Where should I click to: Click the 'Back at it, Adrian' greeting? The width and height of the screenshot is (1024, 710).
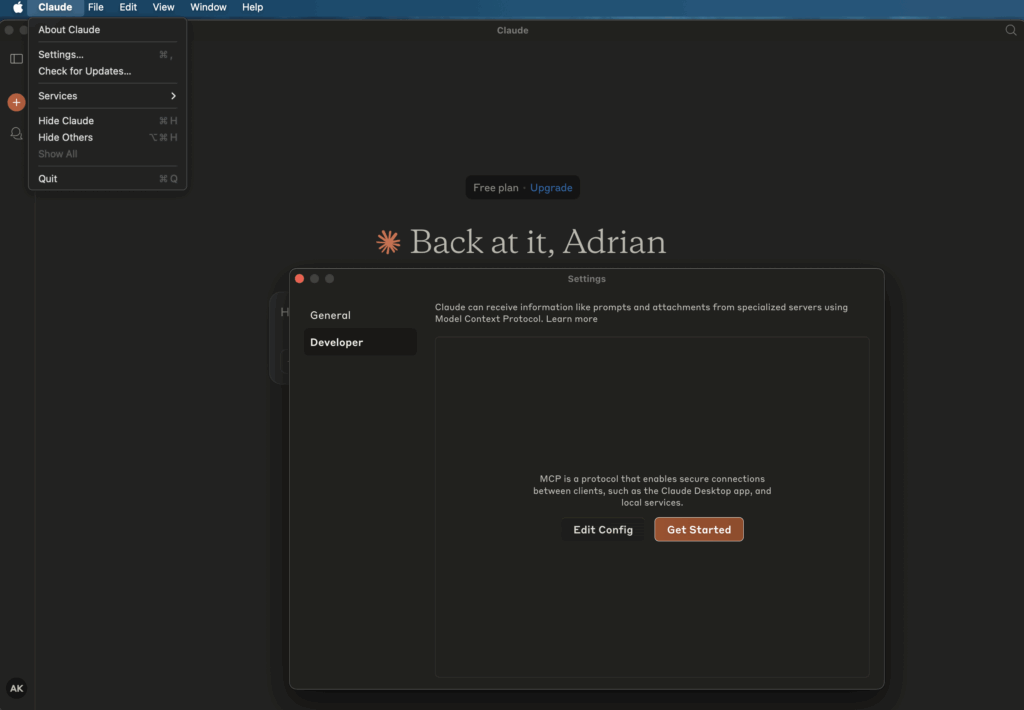coord(537,242)
